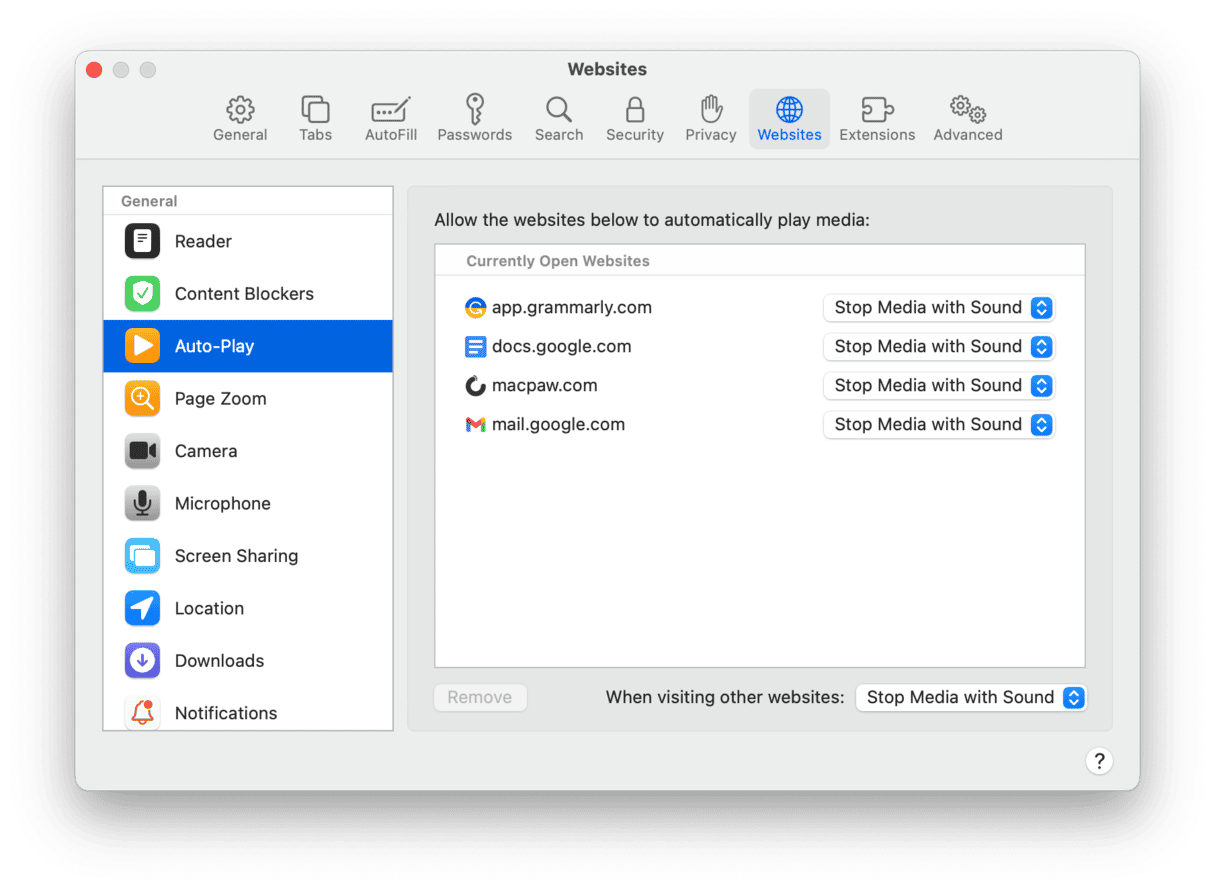Click the Reader sidebar icon
The width and height of the screenshot is (1215, 890).
142,241
